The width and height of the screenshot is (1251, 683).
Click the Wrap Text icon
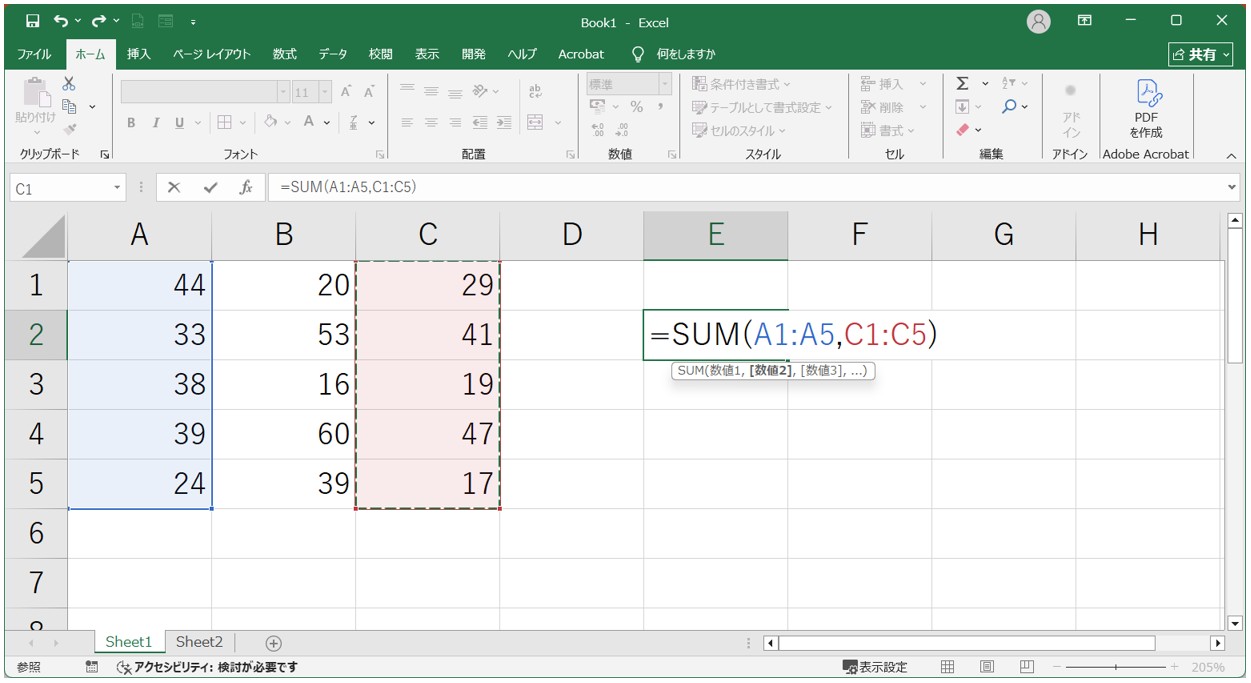pyautogui.click(x=535, y=91)
